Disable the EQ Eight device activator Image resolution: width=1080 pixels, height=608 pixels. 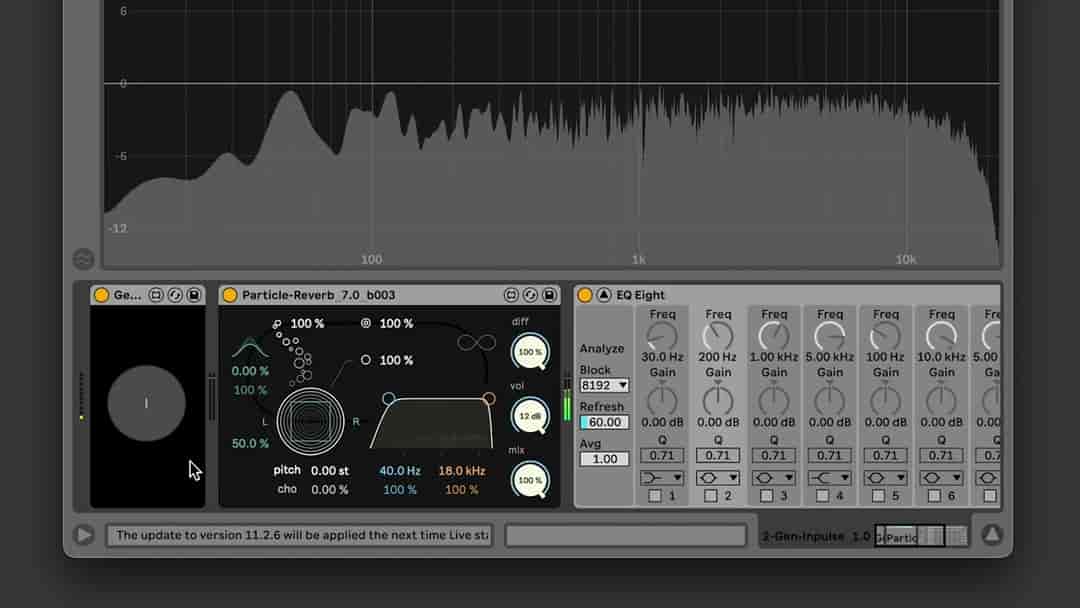click(585, 295)
